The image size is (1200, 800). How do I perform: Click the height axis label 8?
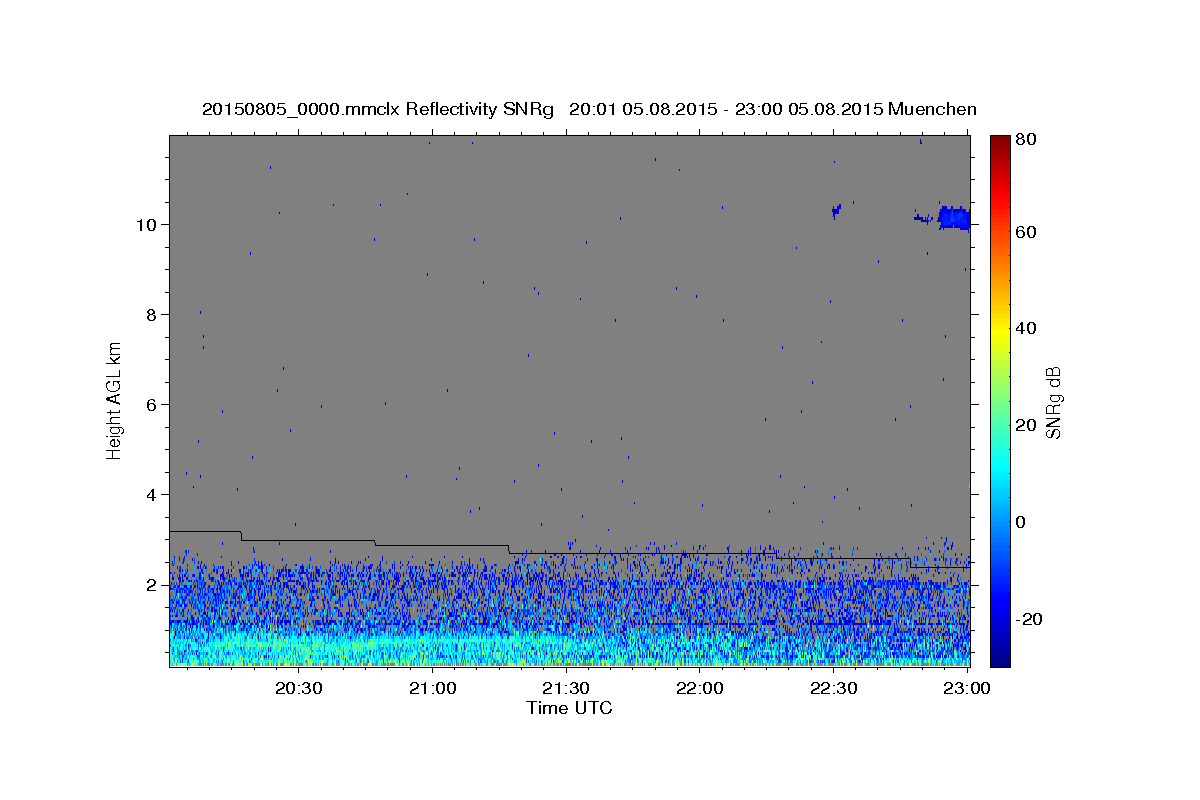153,314
